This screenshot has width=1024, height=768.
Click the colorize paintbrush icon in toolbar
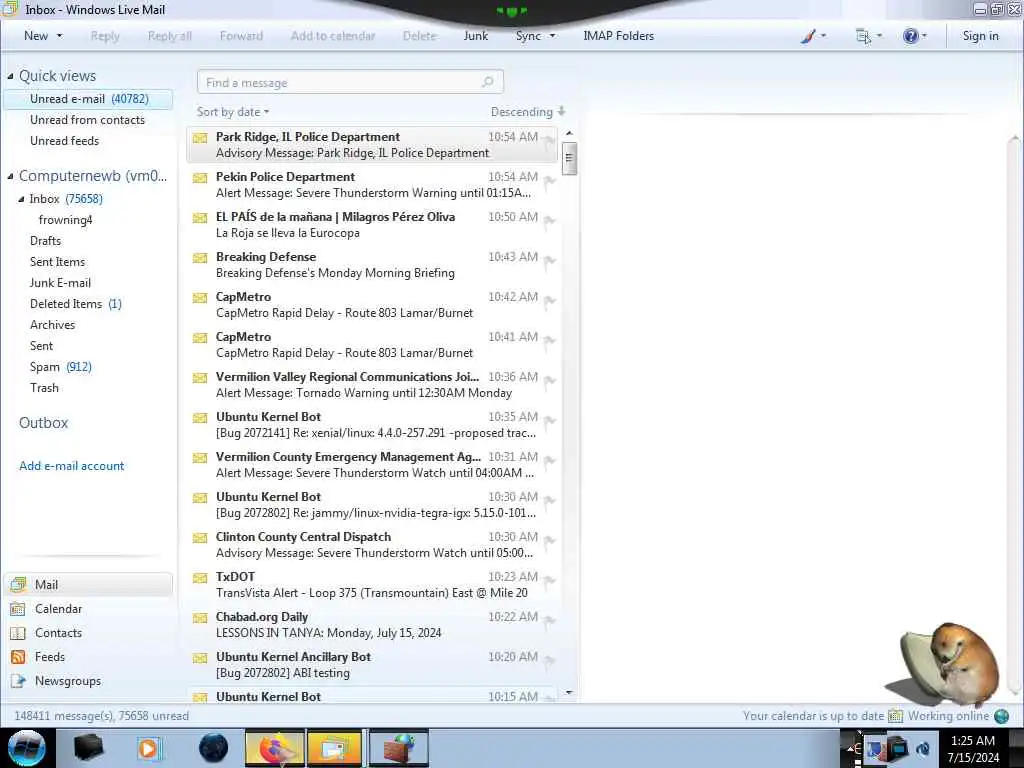[x=808, y=37]
